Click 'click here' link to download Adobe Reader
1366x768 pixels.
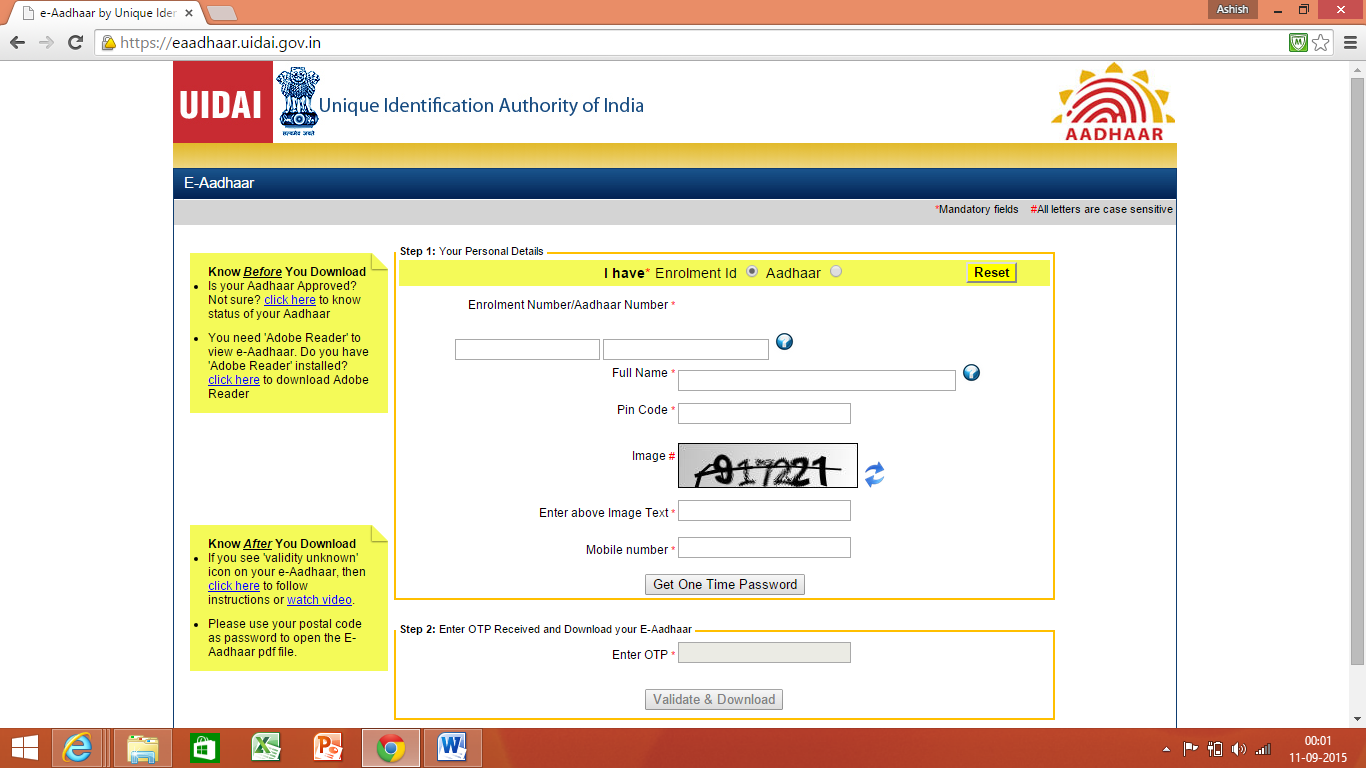click(234, 380)
